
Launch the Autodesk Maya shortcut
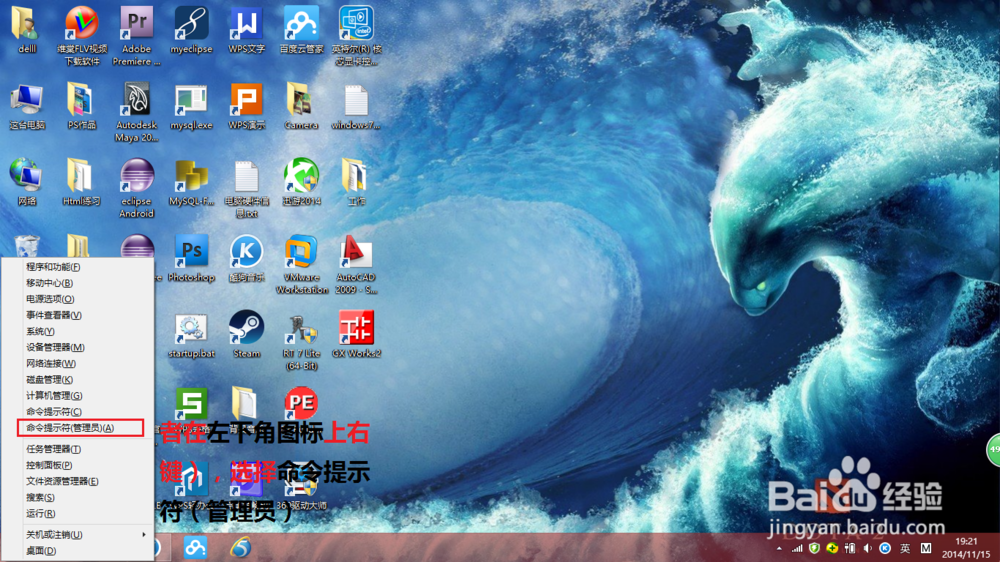[136, 112]
